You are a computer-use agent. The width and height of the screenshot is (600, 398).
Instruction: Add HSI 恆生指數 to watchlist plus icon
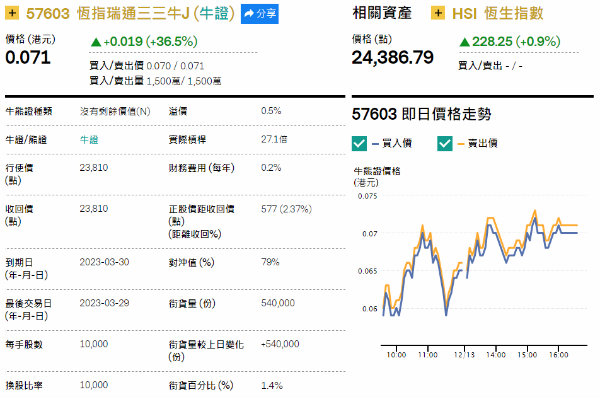click(x=438, y=13)
